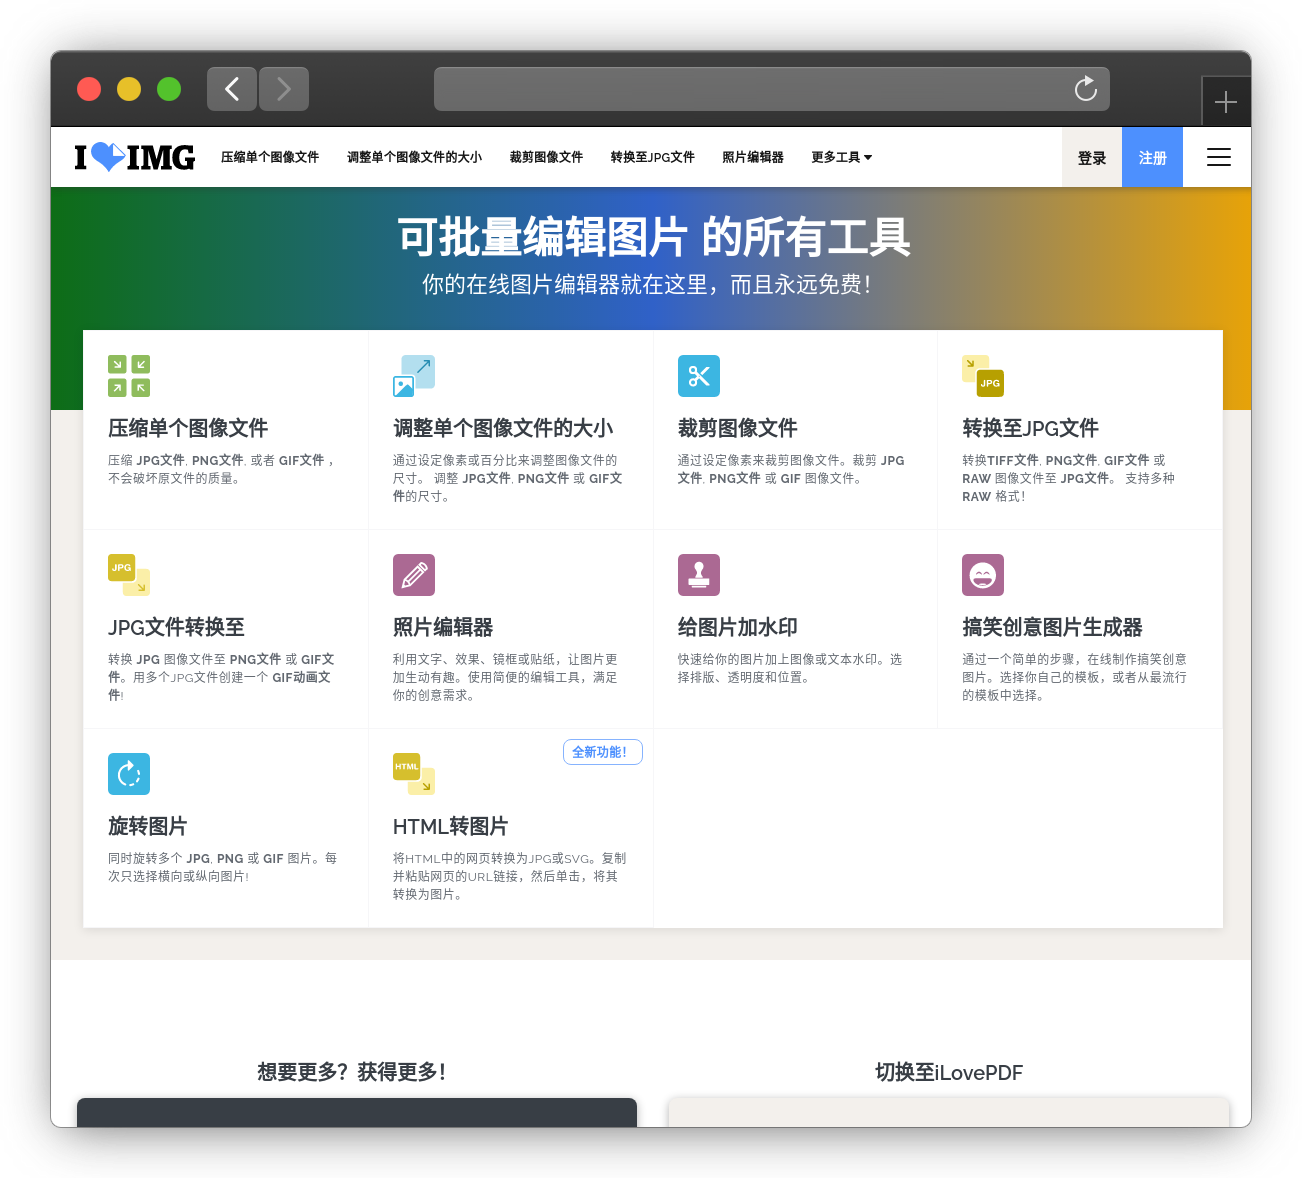This screenshot has height=1178, width=1302.
Task: Select the meme generator smiley icon
Action: coord(982,575)
